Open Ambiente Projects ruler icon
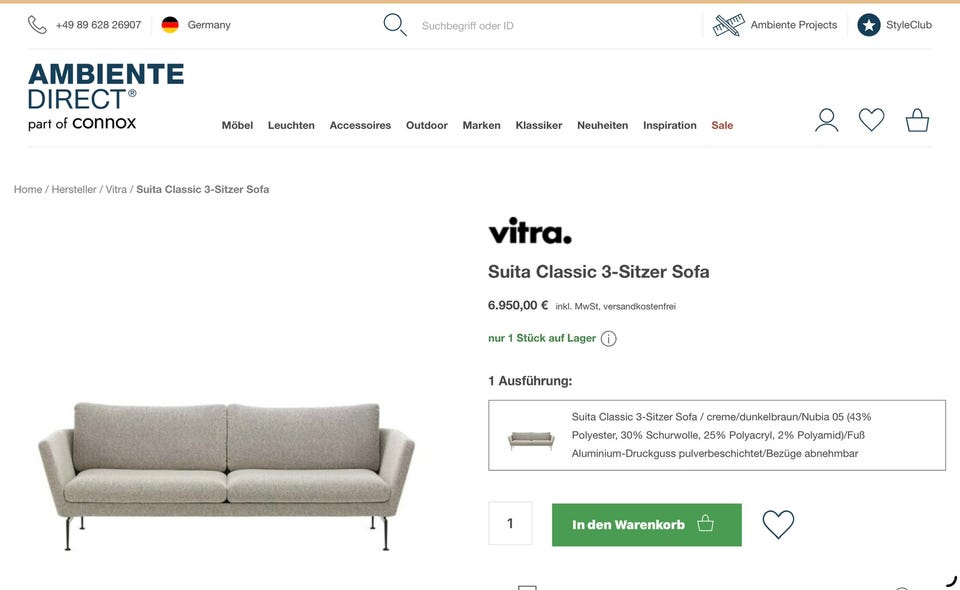The height and width of the screenshot is (590, 960). click(x=729, y=25)
